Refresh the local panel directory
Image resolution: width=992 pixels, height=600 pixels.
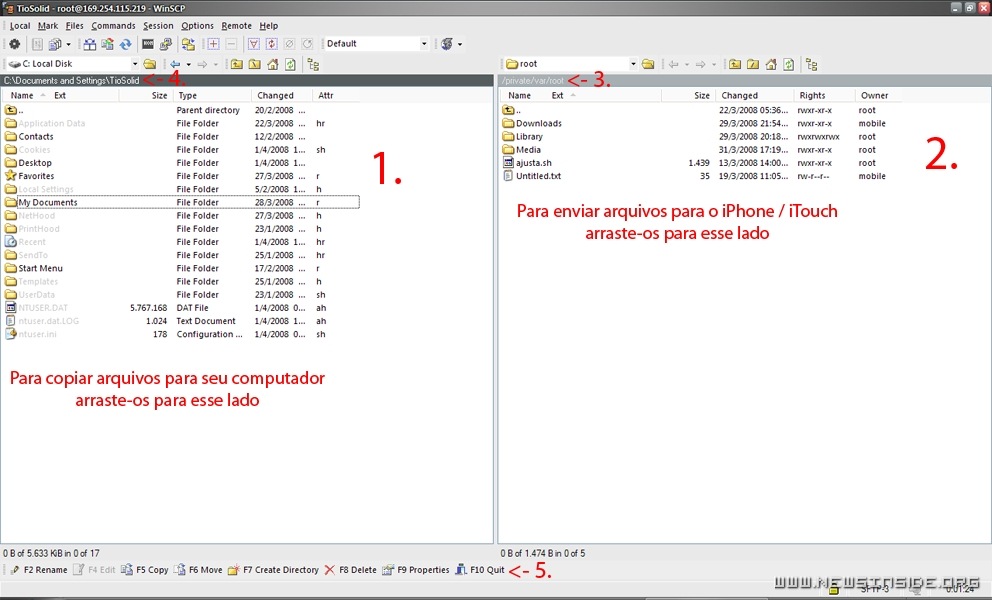pyautogui.click(x=290, y=64)
